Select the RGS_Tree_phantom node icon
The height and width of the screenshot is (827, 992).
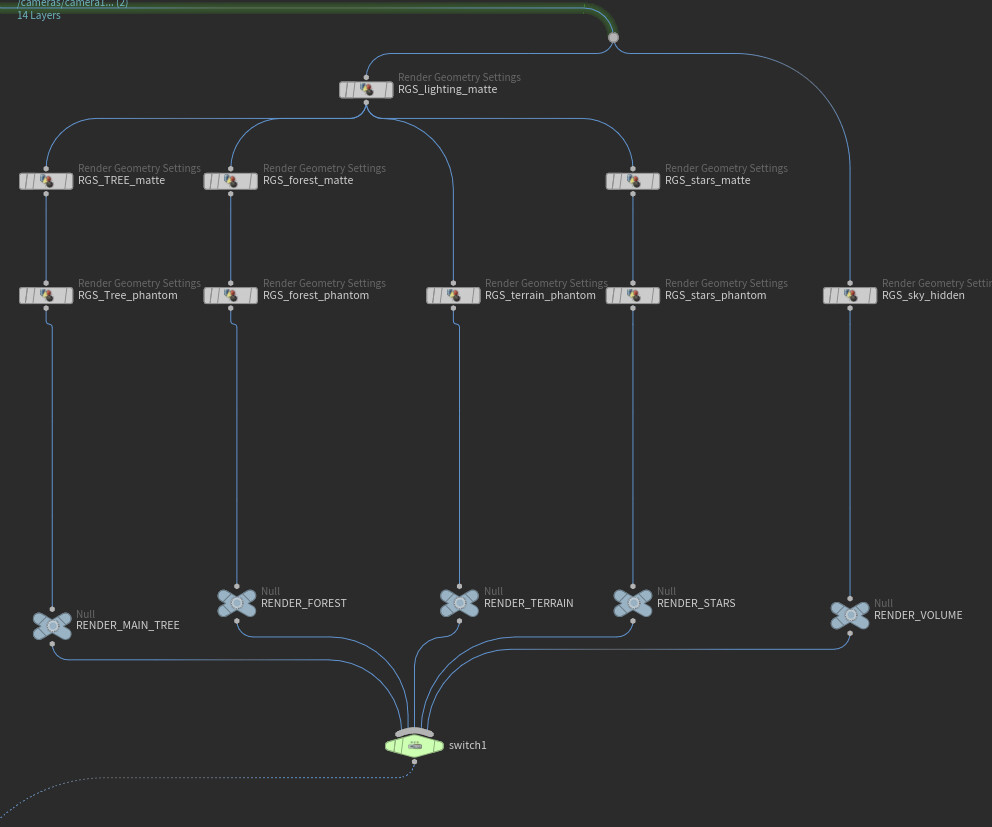46,295
